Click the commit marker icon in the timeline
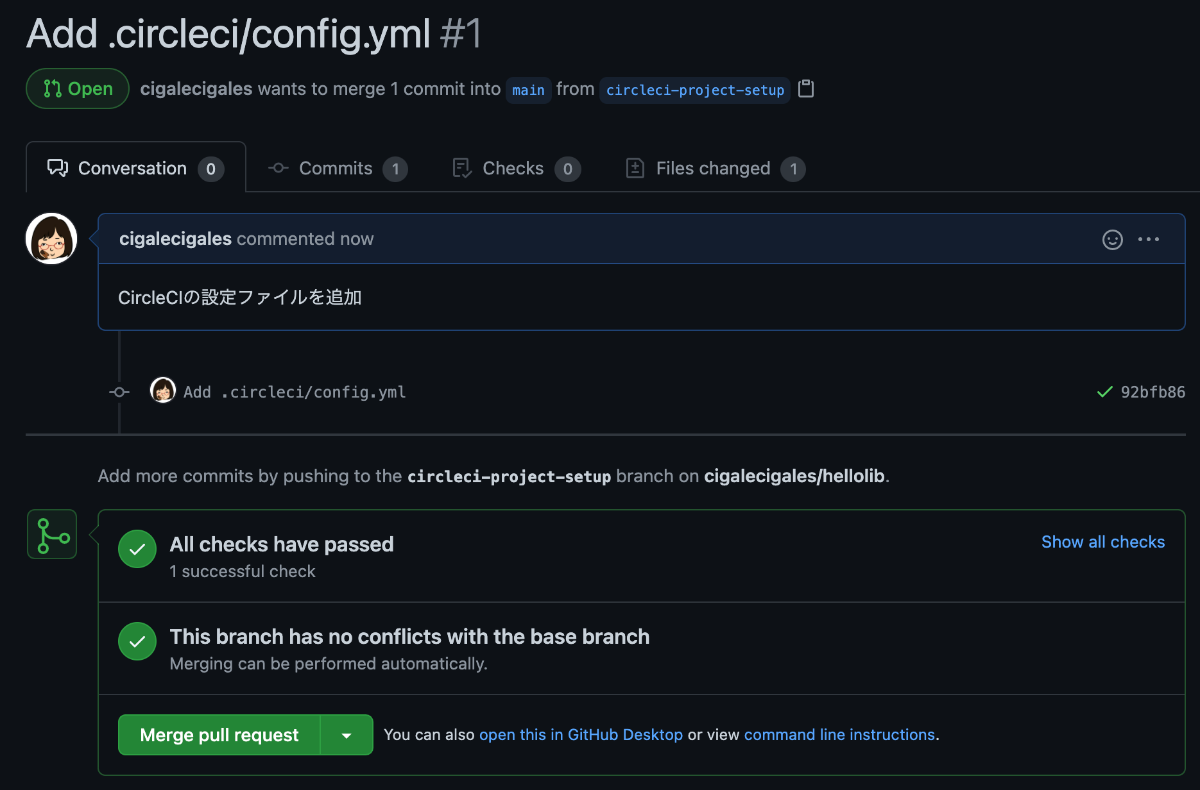This screenshot has height=790, width=1200. 119,391
